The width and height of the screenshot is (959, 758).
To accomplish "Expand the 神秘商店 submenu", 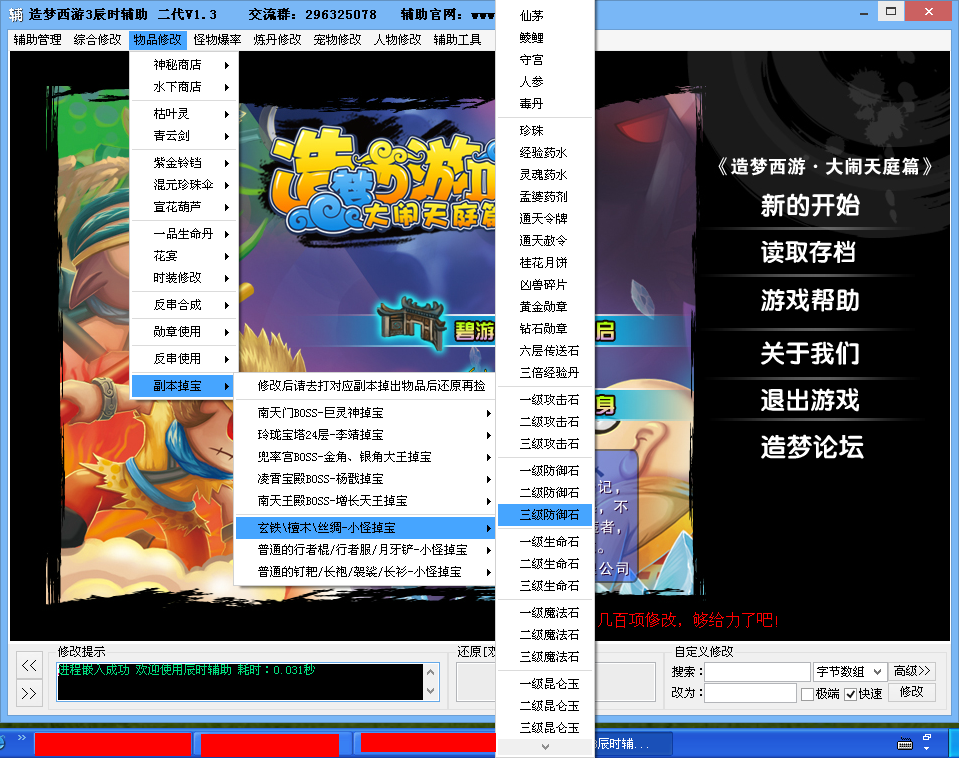I will (184, 65).
